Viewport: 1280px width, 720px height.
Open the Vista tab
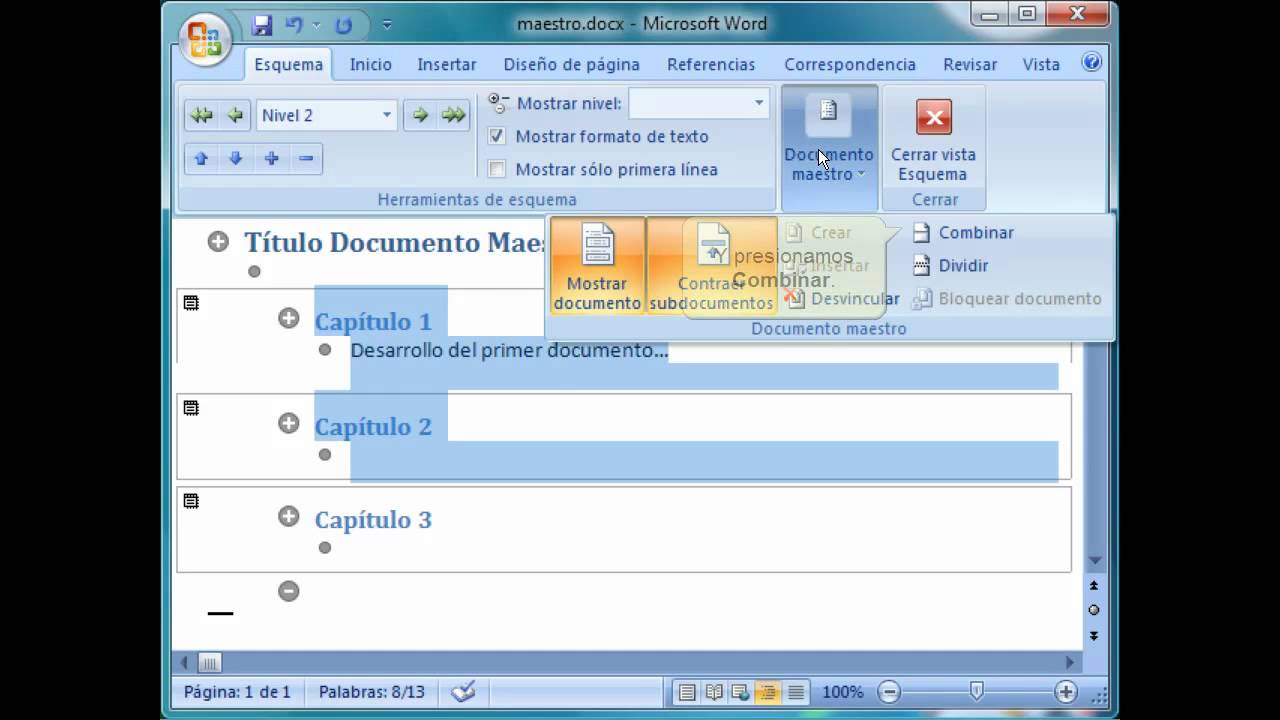1040,64
